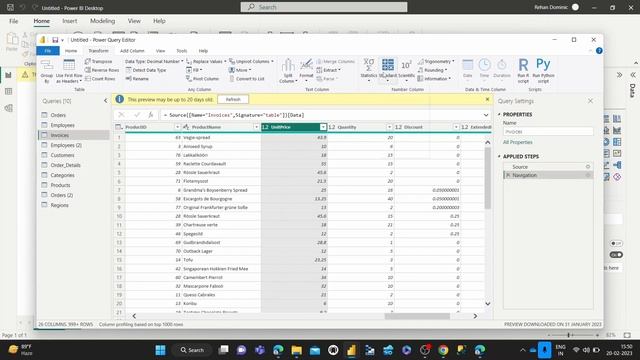Click in the formula bar
Viewport: 640px width, 360px height.
click(320, 115)
